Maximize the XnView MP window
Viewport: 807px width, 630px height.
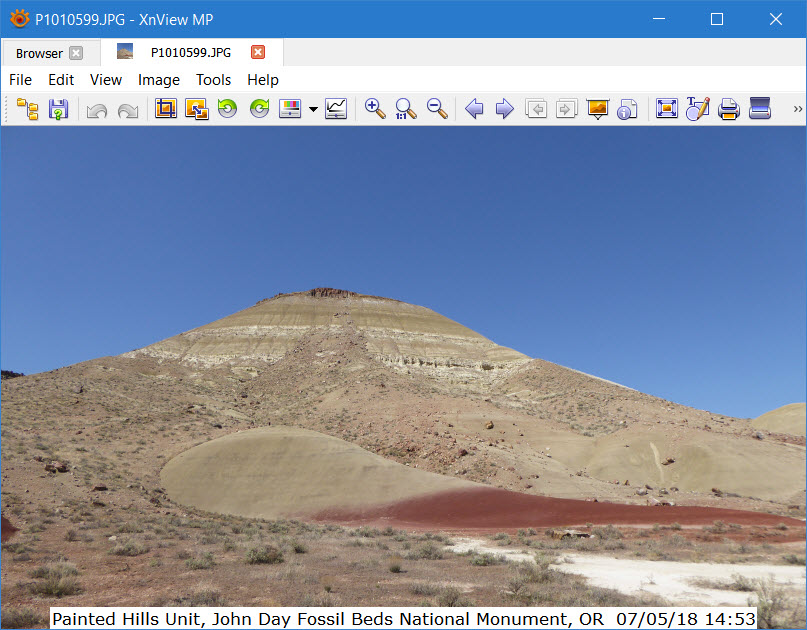pos(717,19)
